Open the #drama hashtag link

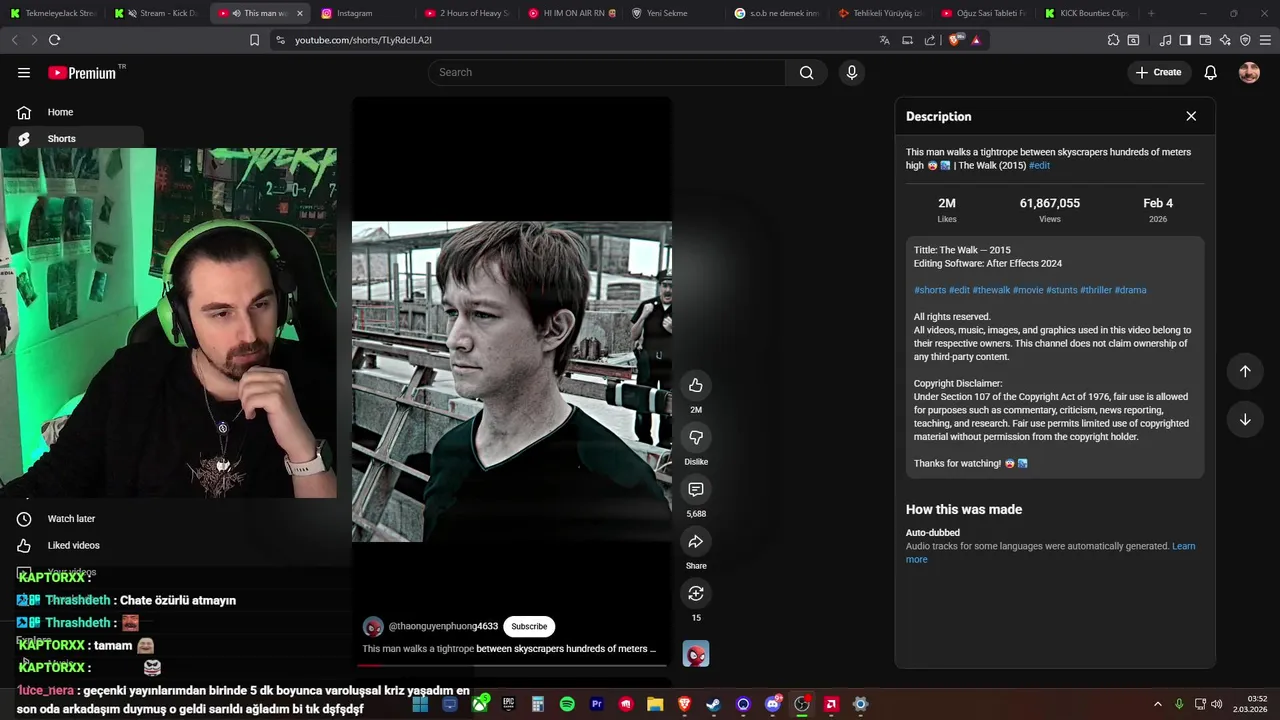click(x=1130, y=290)
